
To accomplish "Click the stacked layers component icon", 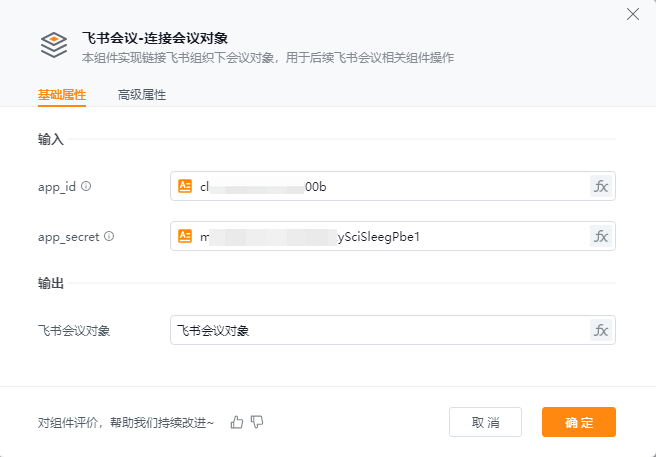I will pos(53,45).
